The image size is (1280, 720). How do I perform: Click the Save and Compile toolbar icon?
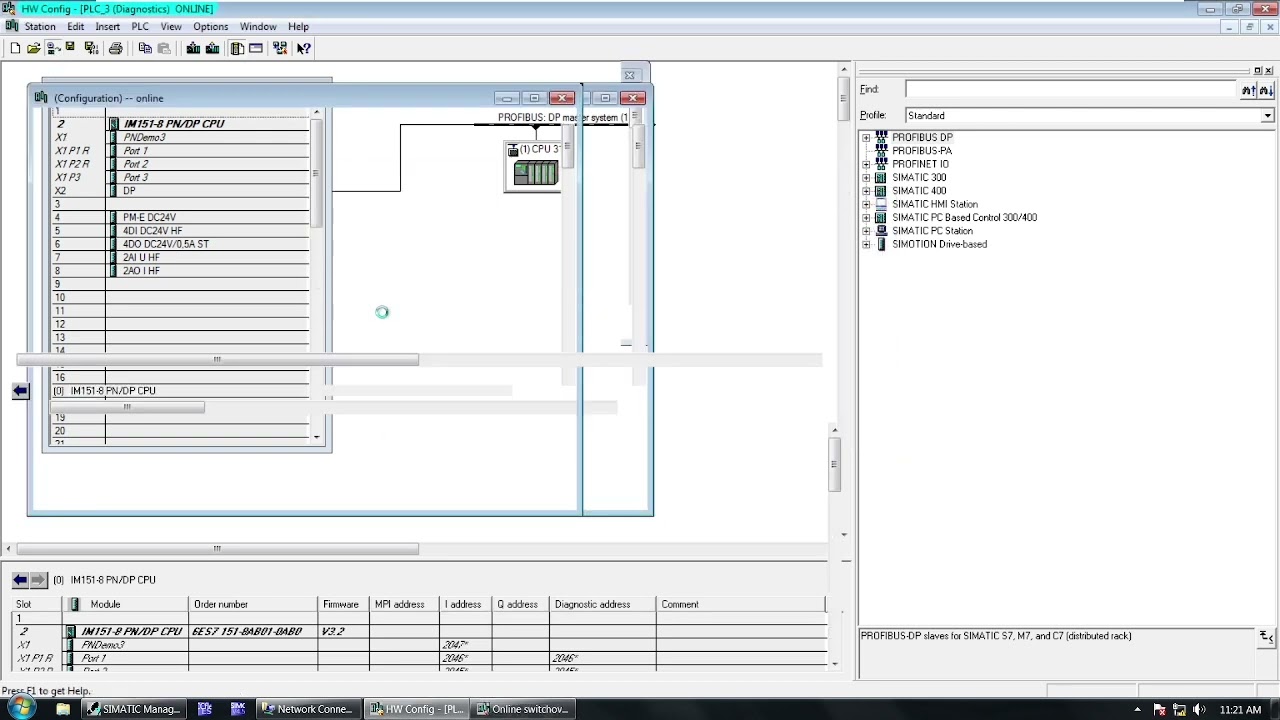click(91, 48)
